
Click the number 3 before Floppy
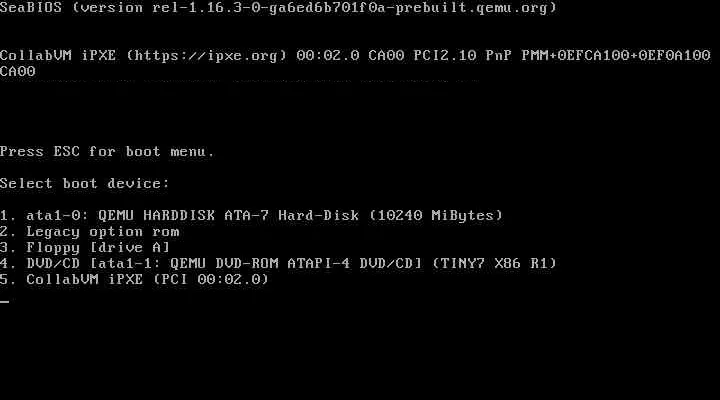point(6,248)
